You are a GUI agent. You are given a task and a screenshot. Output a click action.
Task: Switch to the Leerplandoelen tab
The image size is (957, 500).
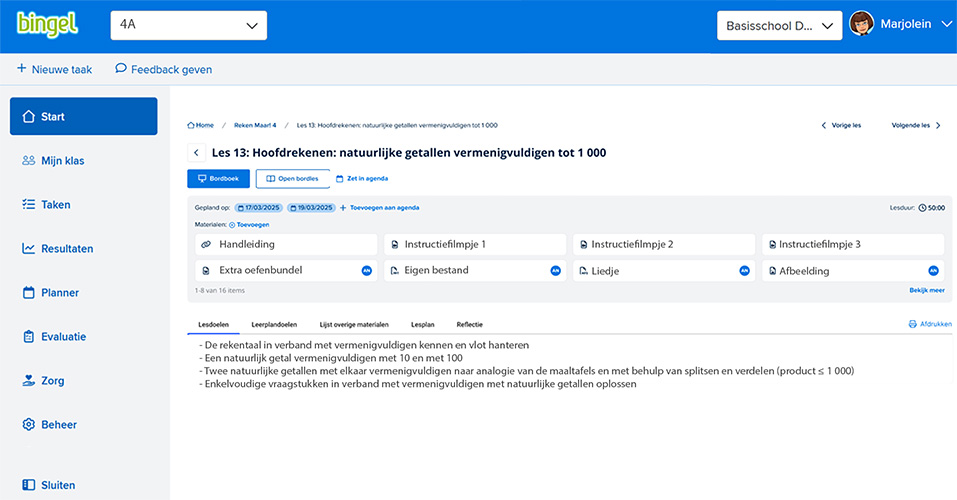[274, 324]
